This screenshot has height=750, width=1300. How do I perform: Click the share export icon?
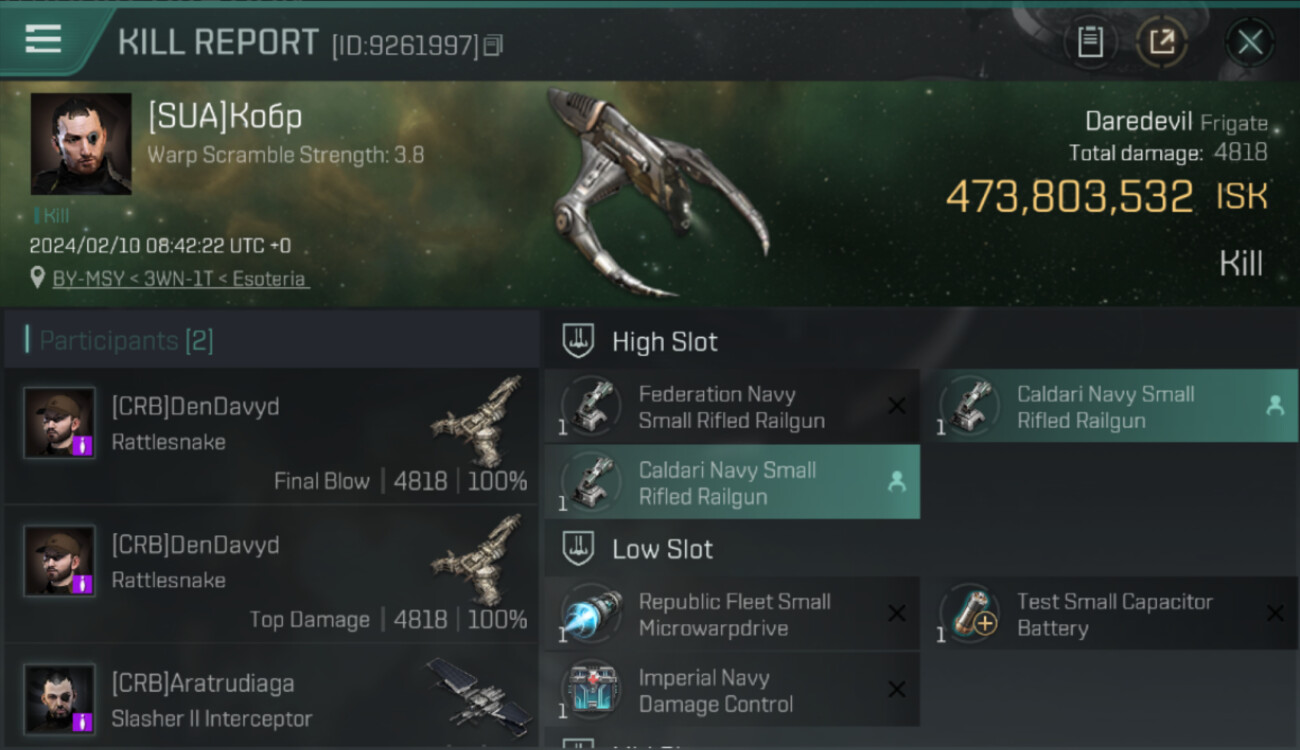click(1161, 42)
